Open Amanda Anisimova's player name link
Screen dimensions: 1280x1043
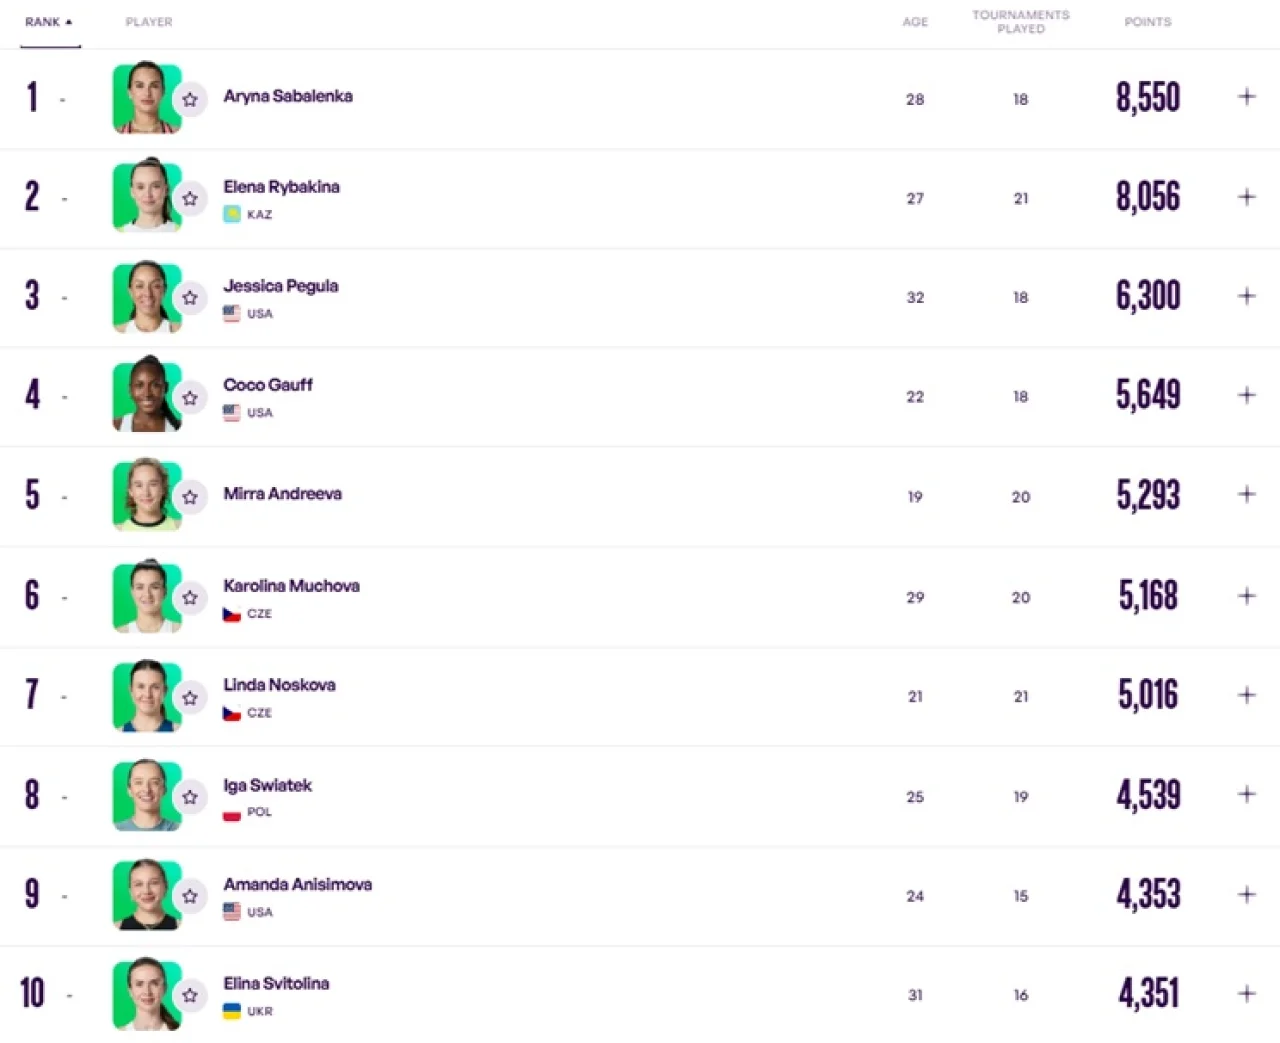297,885
